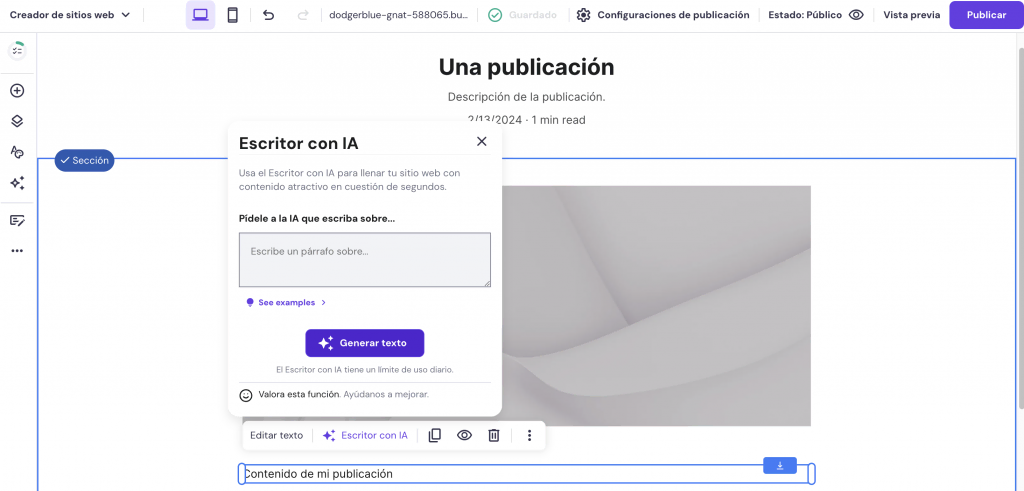Toggle the Estado: Público visibility eye
The image size is (1024, 491).
(x=856, y=15)
